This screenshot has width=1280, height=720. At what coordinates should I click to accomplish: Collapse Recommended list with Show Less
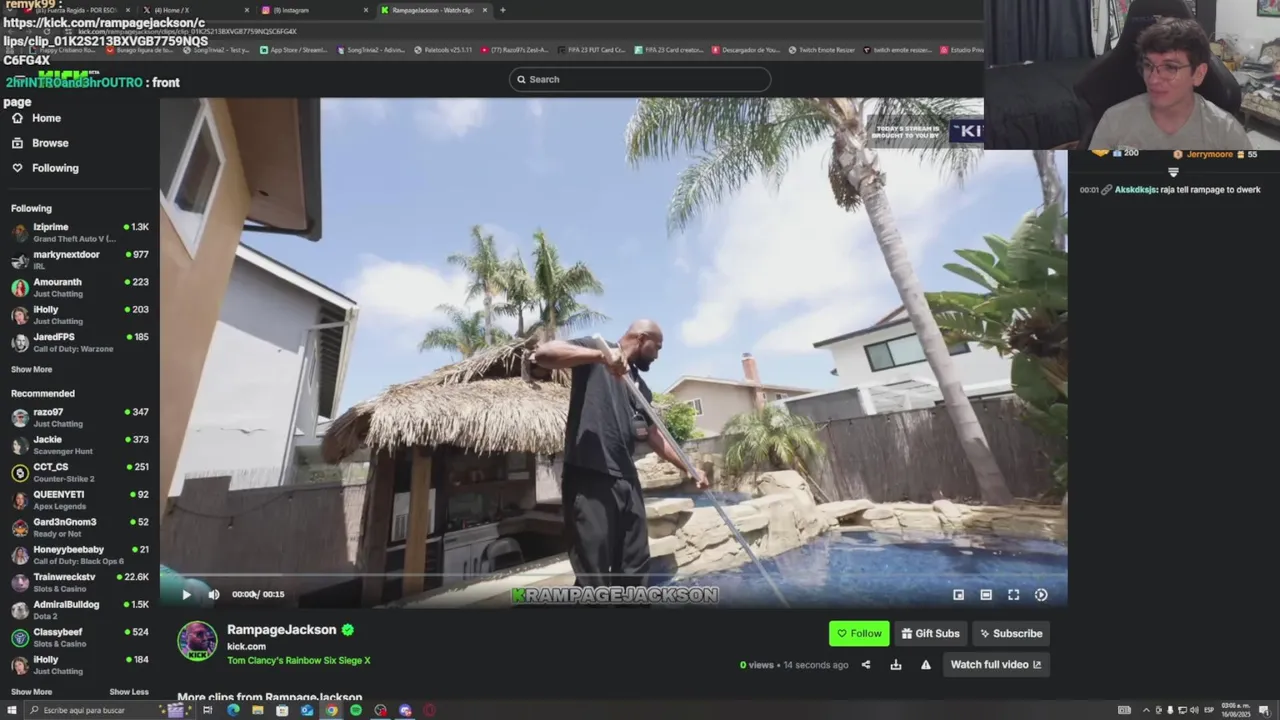click(x=129, y=692)
